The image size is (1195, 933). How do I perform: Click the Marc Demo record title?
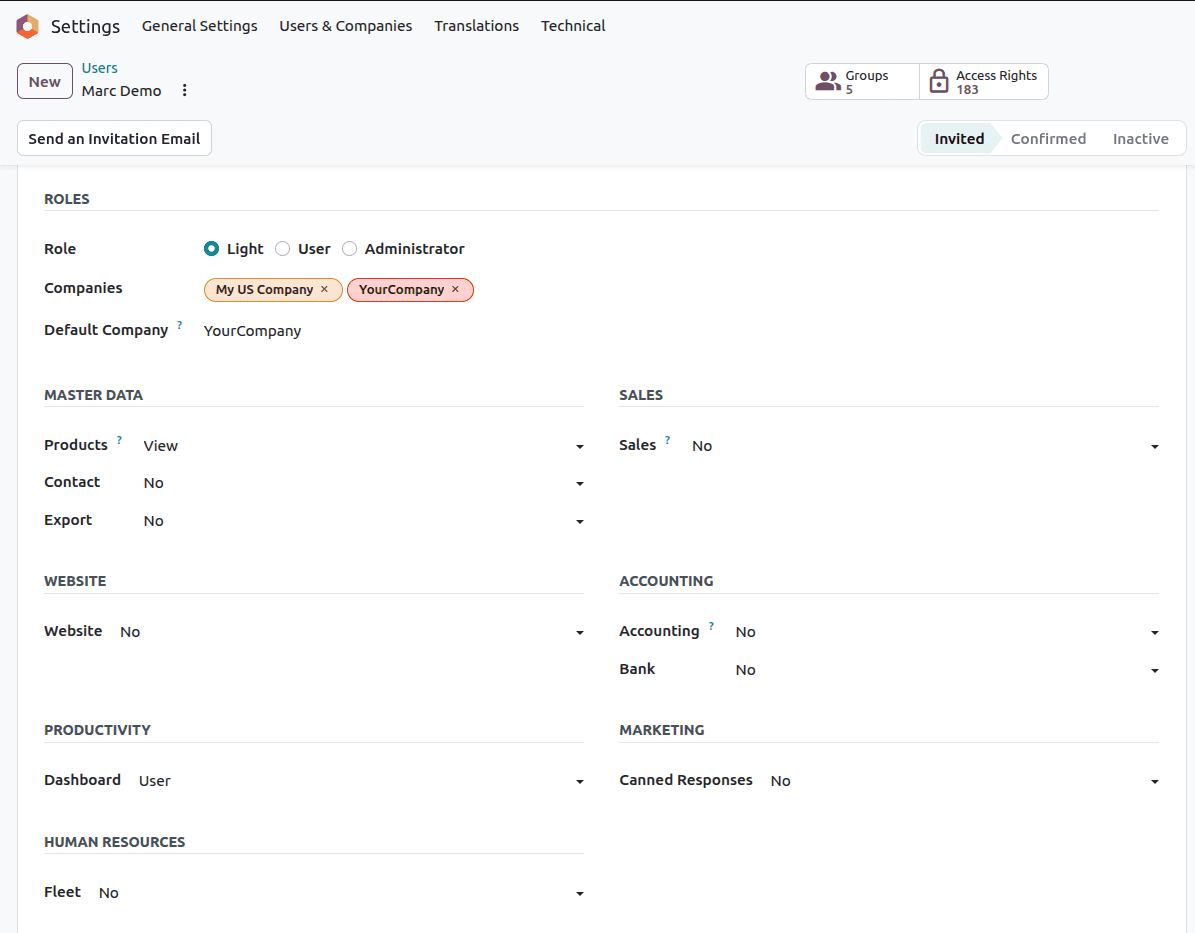[121, 91]
